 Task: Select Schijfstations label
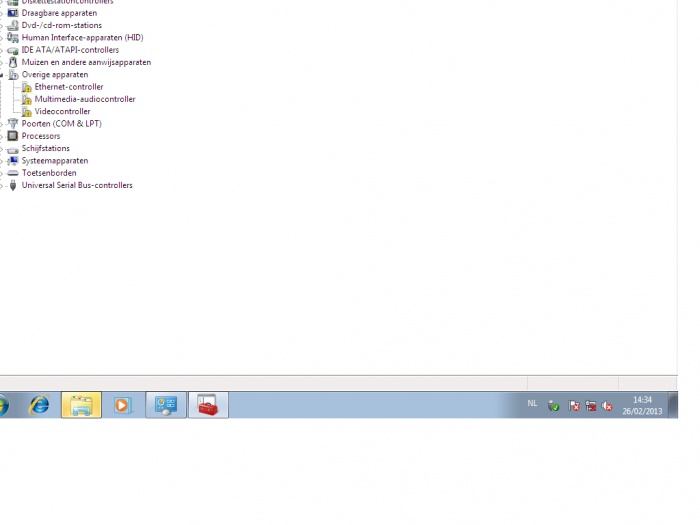pyautogui.click(x=46, y=148)
